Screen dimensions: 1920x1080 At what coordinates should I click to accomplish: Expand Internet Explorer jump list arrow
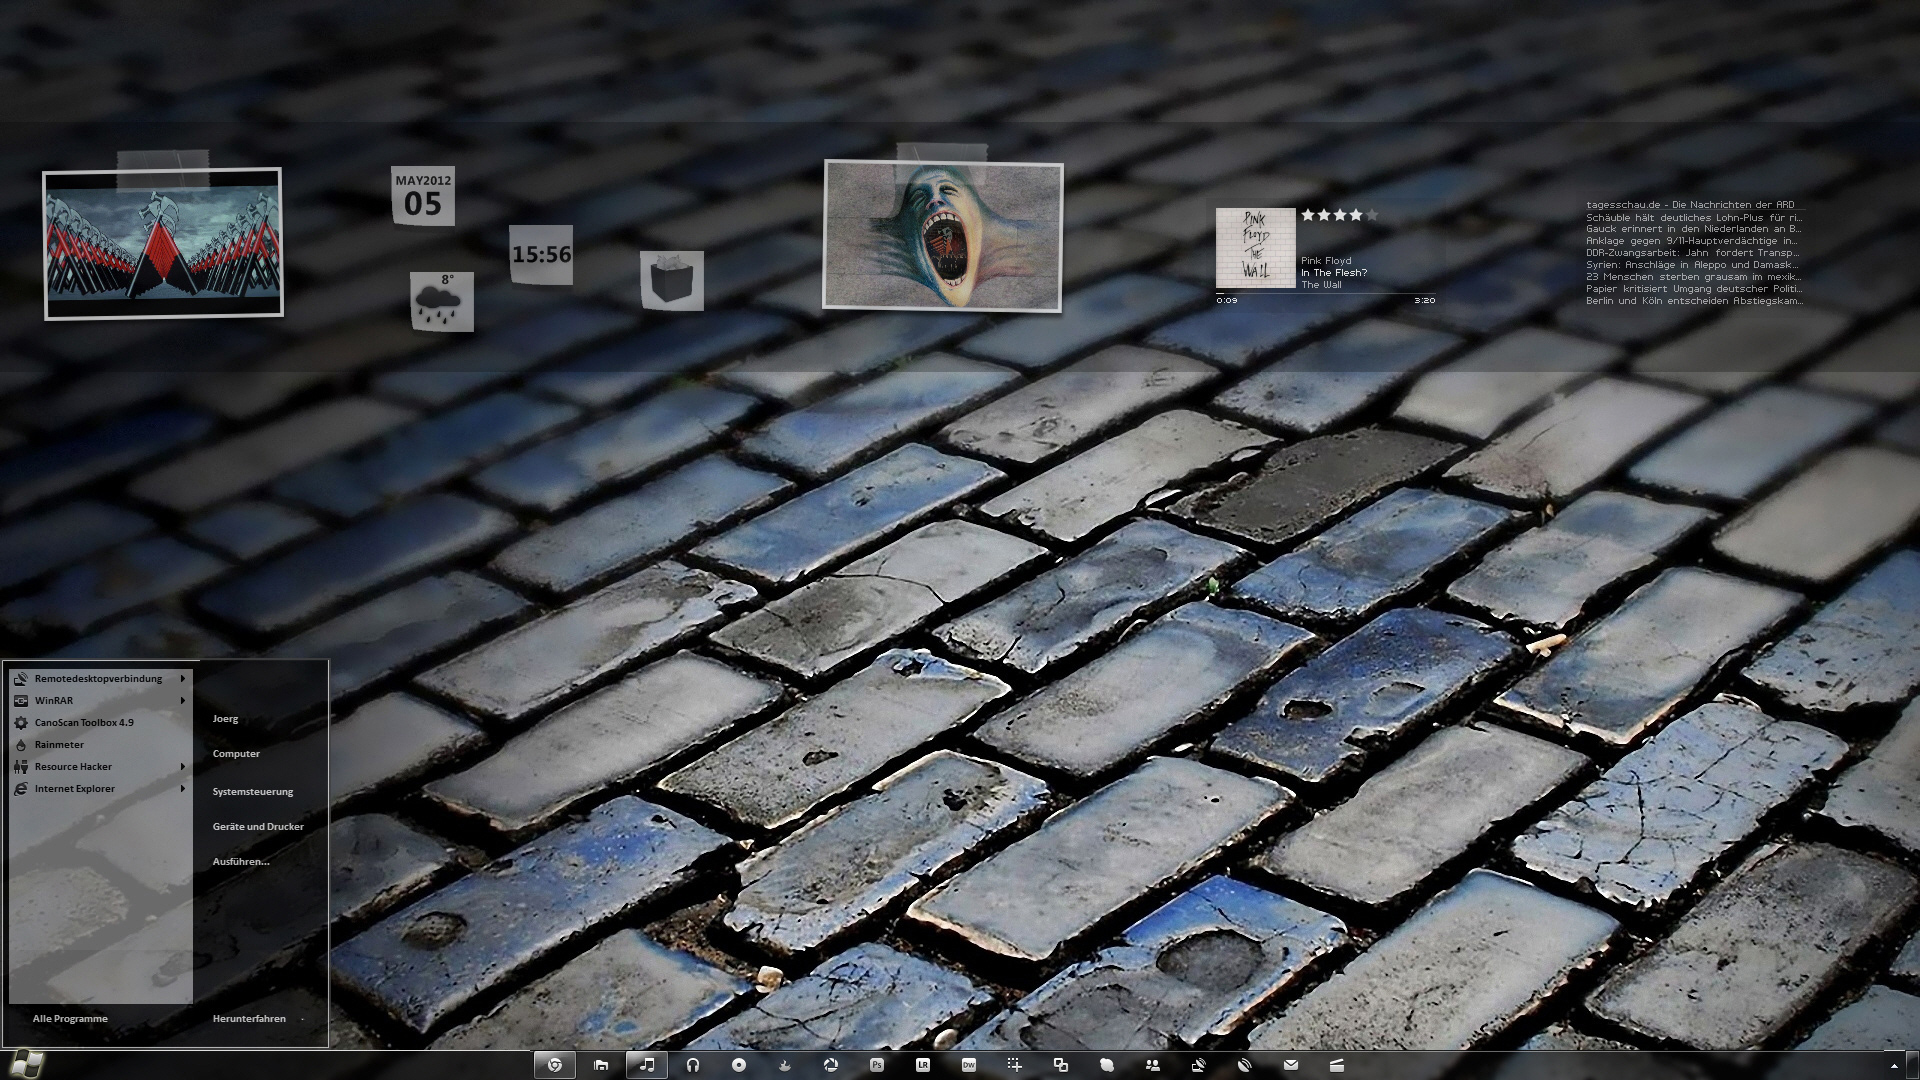pyautogui.click(x=183, y=789)
